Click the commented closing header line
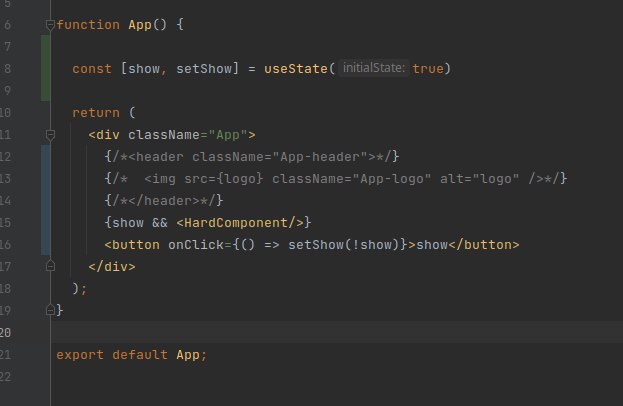 [x=164, y=201]
